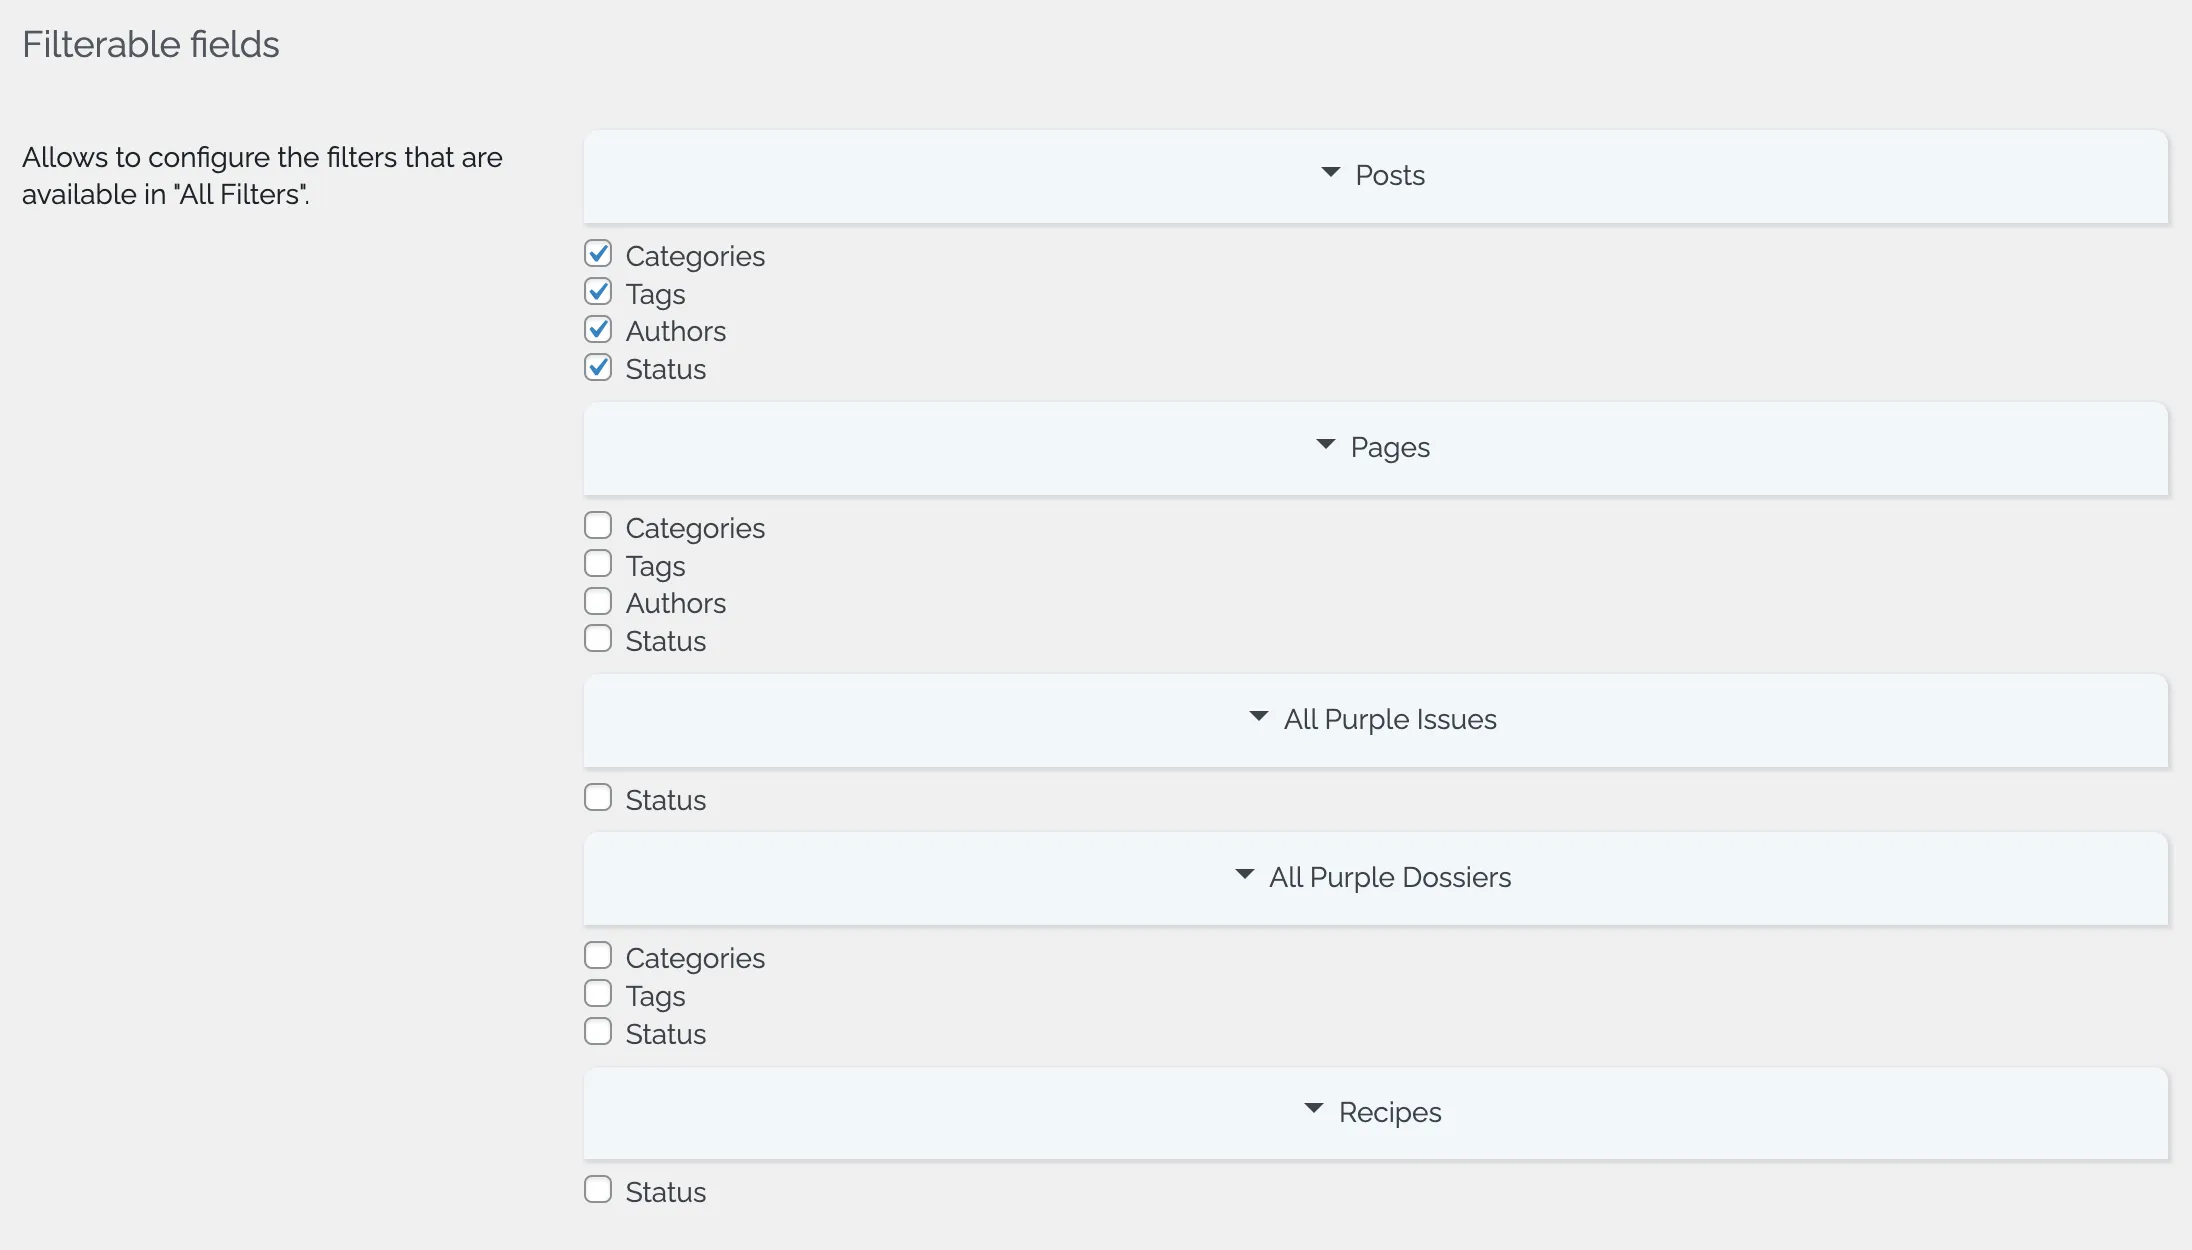This screenshot has height=1250, width=2192.
Task: Collapse the All Purple Dossiers arrow
Action: [x=1244, y=875]
